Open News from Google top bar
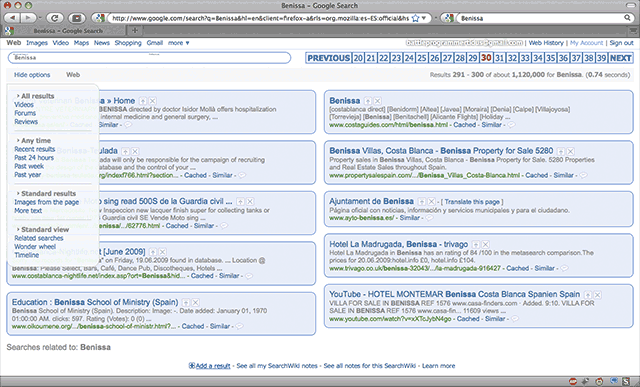640x387 pixels. [102, 43]
